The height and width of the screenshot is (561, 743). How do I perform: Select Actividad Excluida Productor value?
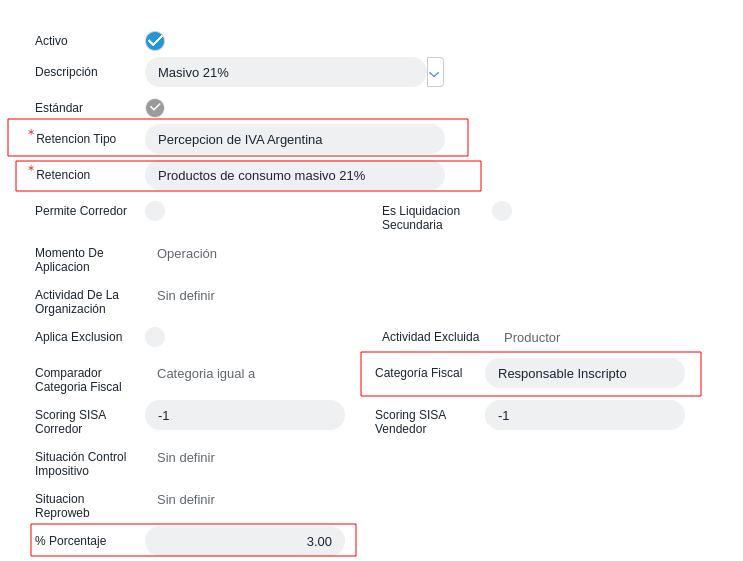pos(532,337)
